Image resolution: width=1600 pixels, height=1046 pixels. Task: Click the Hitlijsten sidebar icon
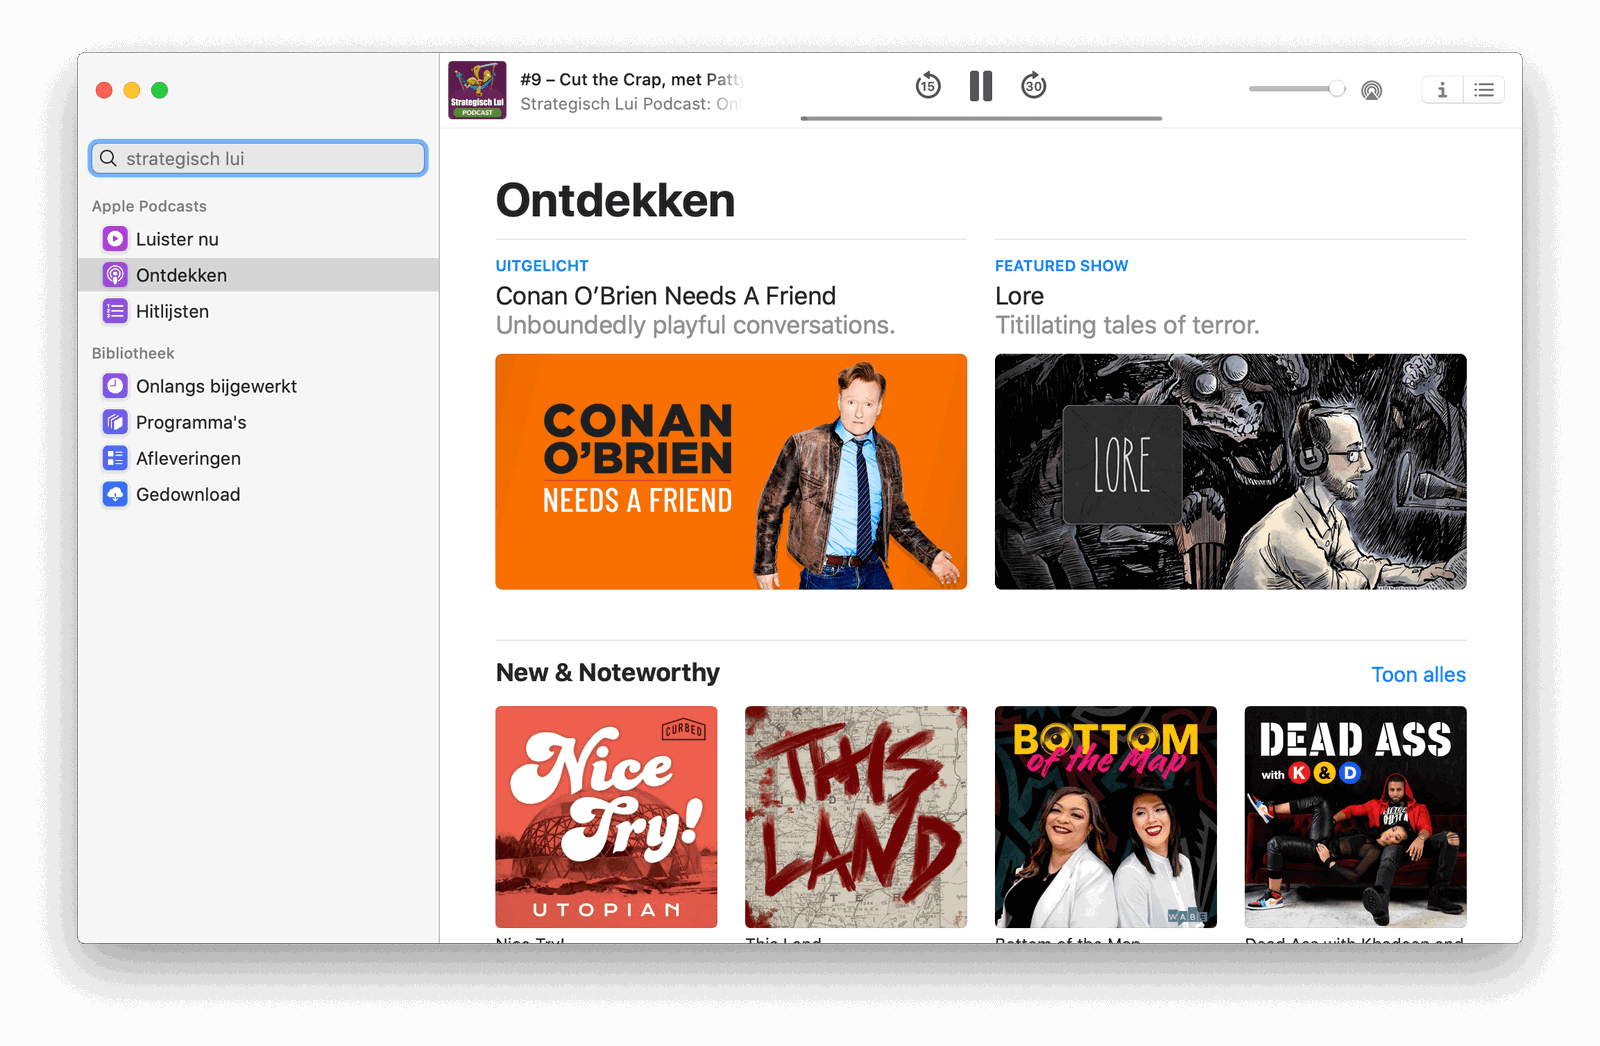115,311
